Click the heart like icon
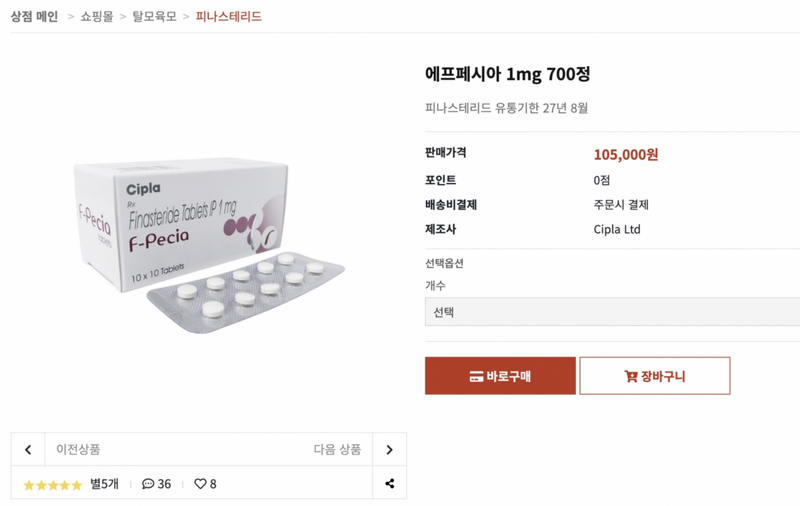The height and width of the screenshot is (506, 800). tap(200, 484)
